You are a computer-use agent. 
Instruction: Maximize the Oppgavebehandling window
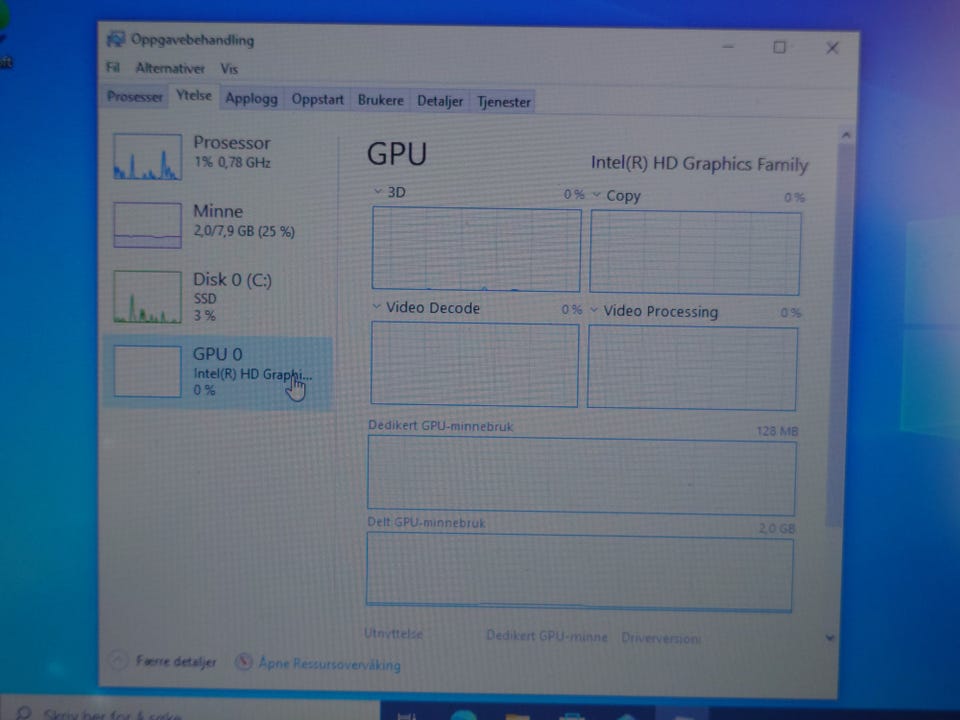pyautogui.click(x=779, y=47)
